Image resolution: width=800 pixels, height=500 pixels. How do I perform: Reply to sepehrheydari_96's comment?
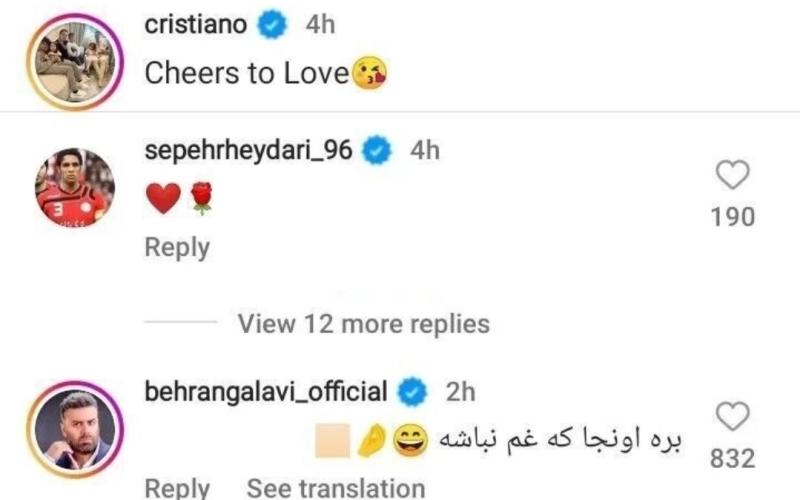tap(177, 248)
